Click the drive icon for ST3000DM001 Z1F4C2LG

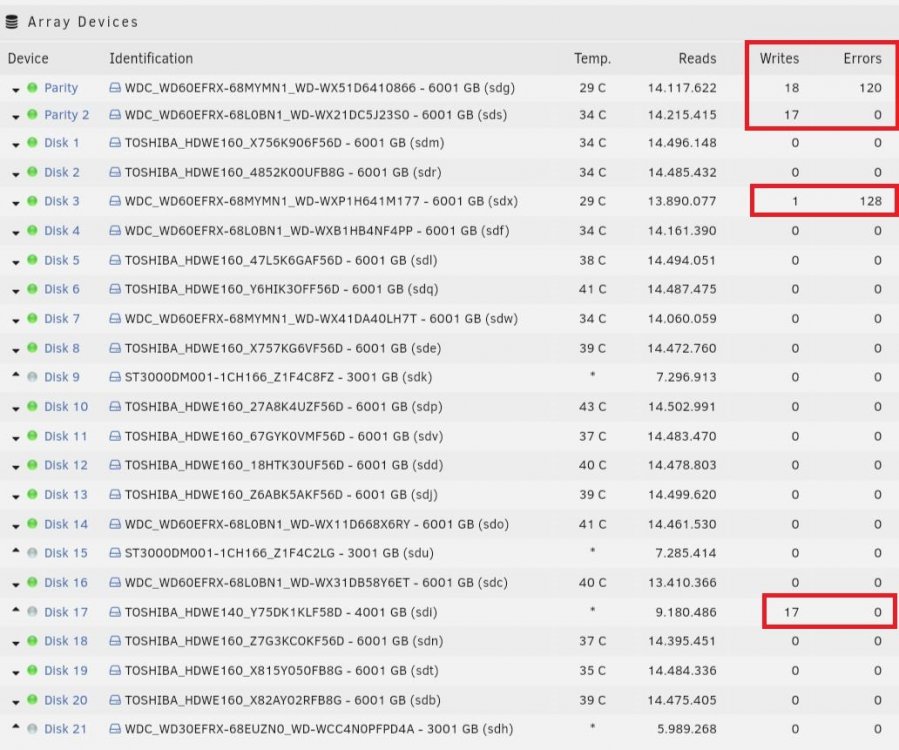(x=115, y=553)
